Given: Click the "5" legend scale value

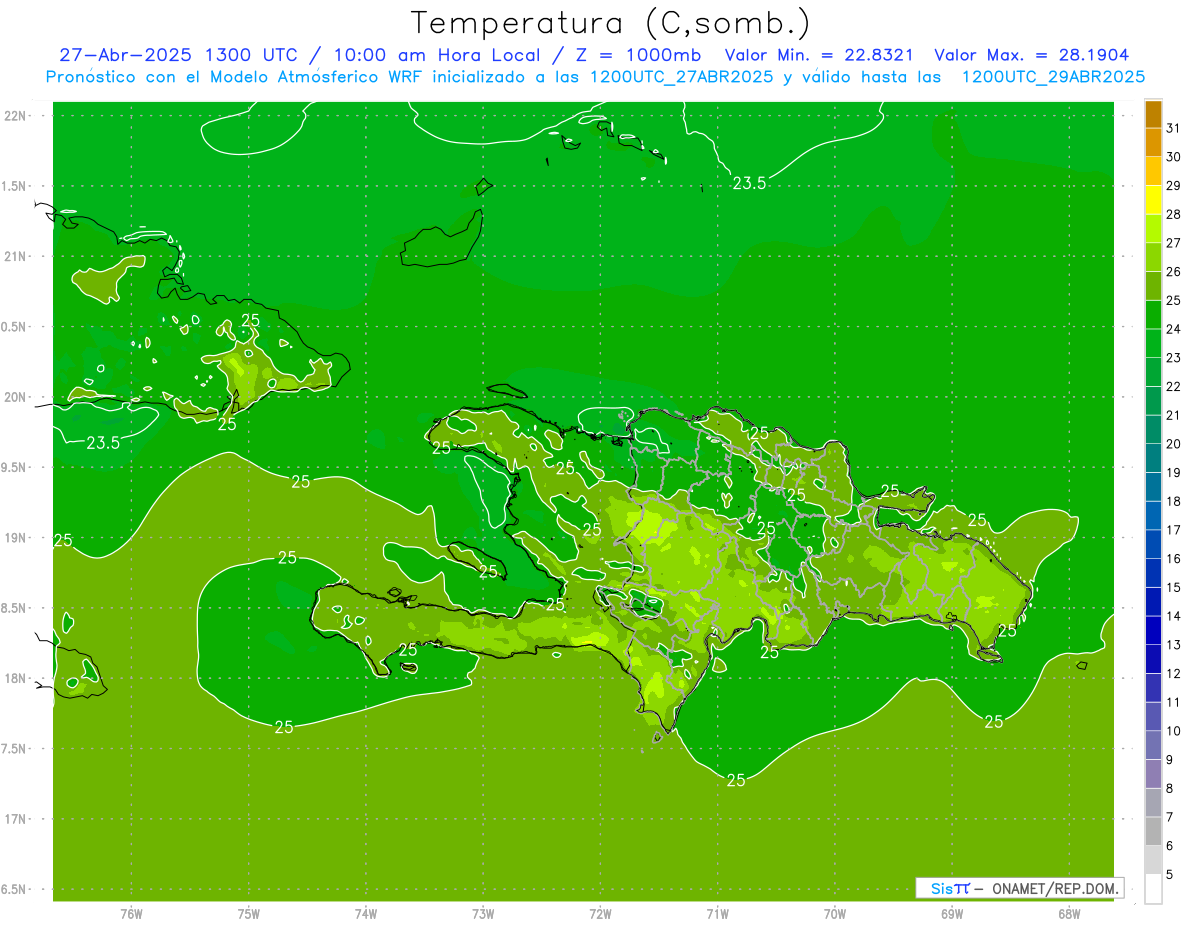Looking at the screenshot, I should pos(1170,875).
